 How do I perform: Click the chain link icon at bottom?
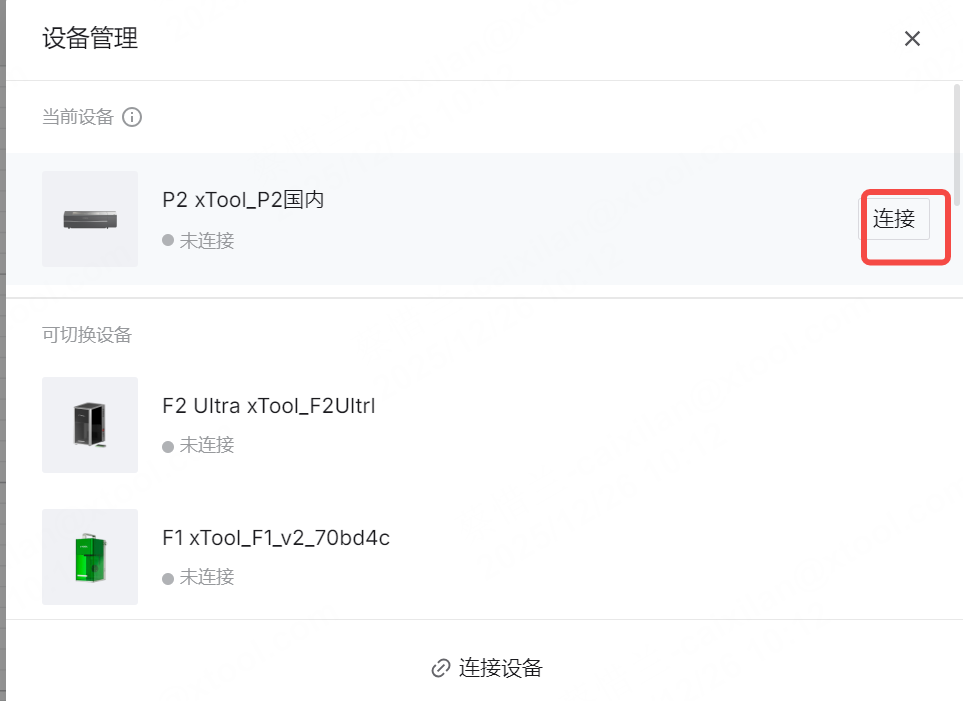click(x=440, y=668)
